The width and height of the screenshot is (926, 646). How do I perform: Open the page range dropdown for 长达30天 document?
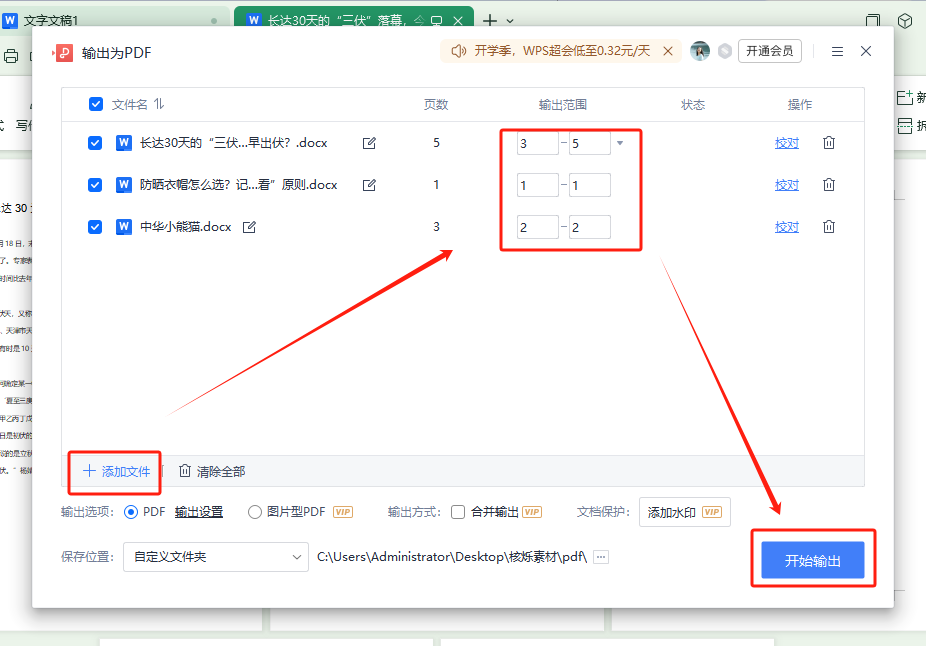click(620, 143)
